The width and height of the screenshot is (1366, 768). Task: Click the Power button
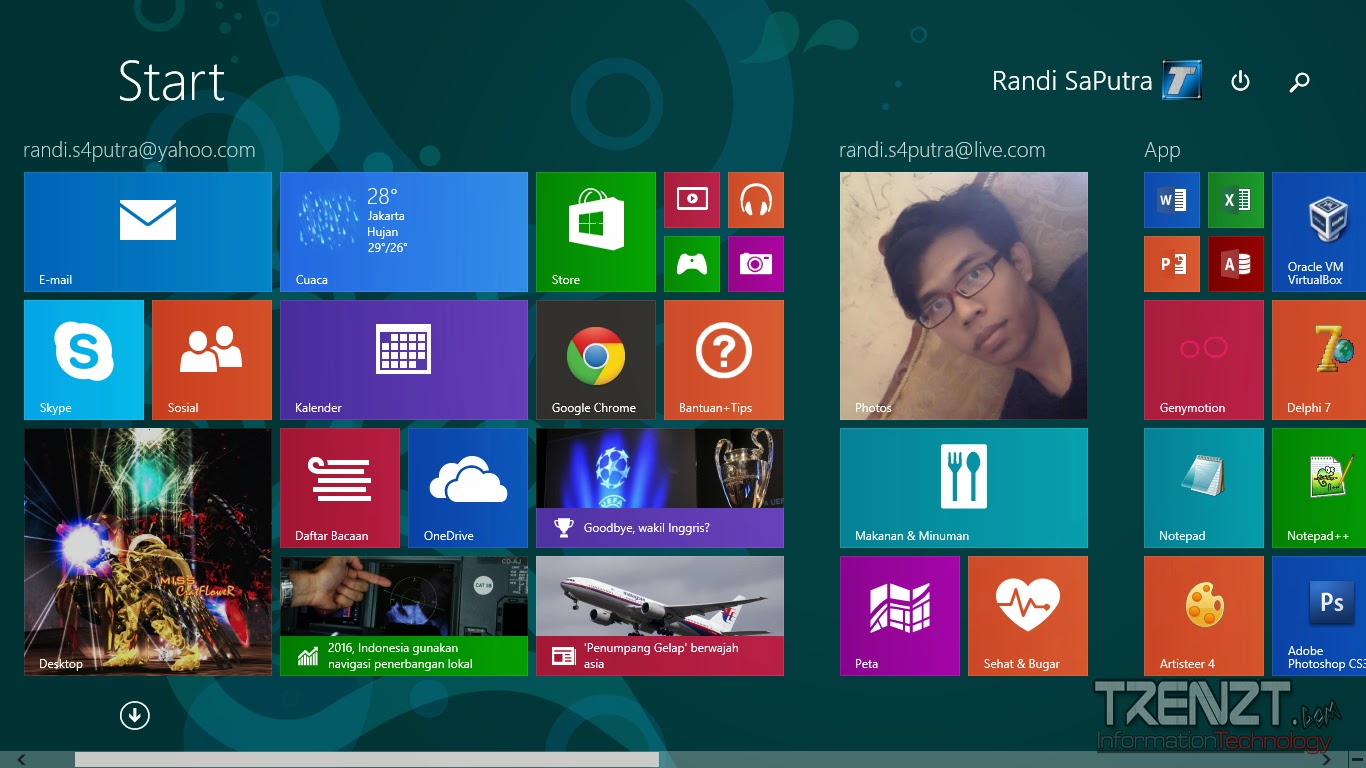point(1240,81)
